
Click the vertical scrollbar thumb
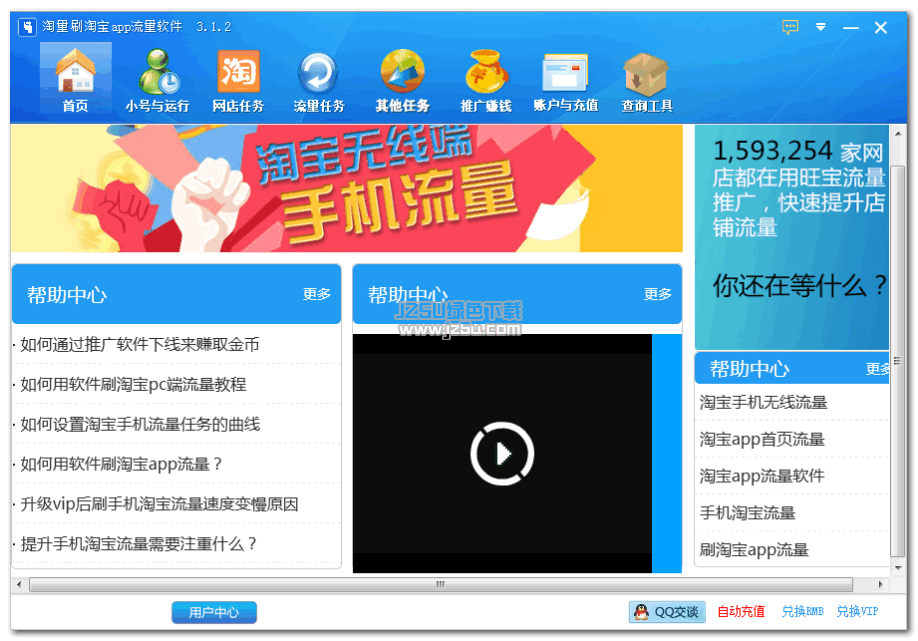(x=898, y=360)
